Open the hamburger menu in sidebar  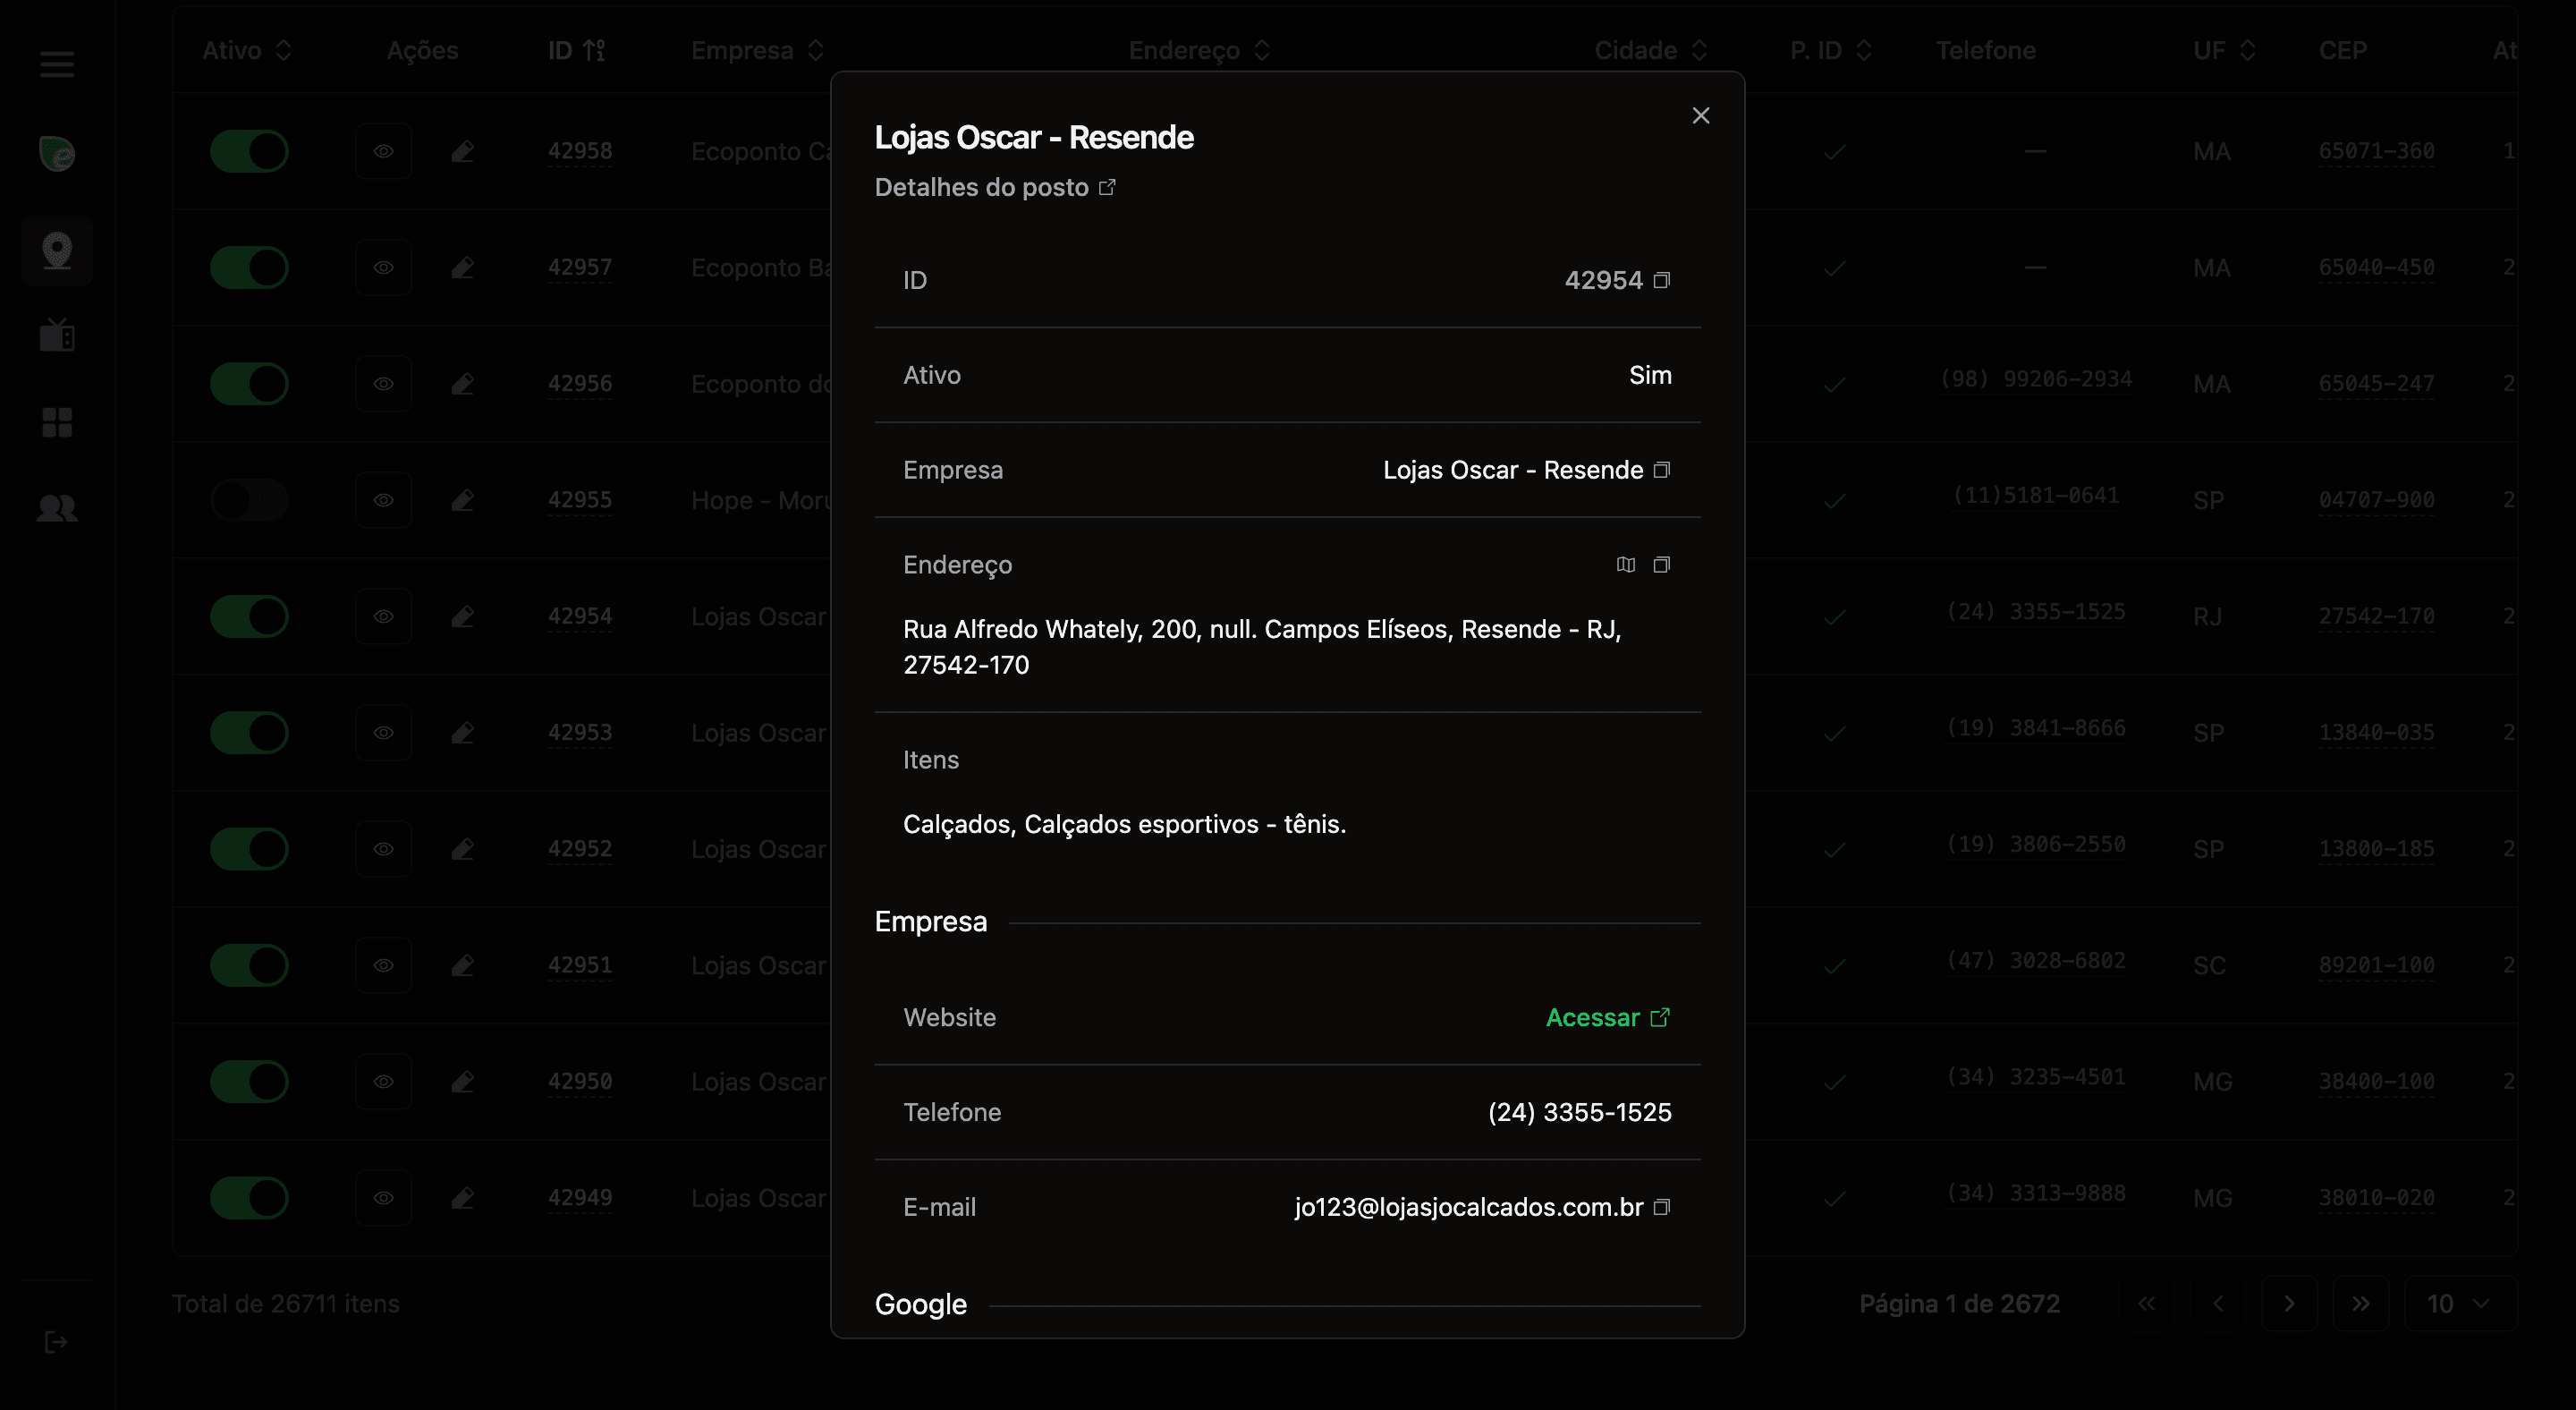(57, 65)
